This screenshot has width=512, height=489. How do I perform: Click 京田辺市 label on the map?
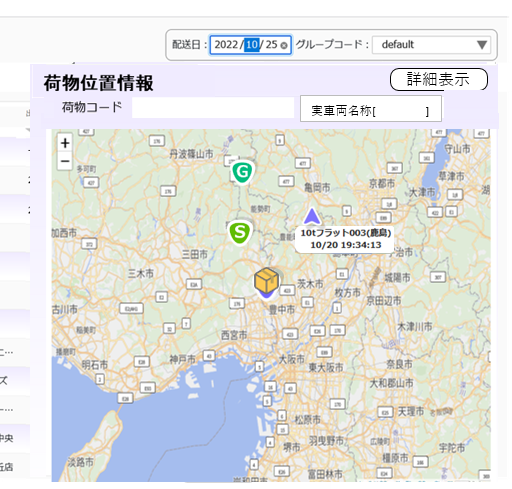(x=384, y=301)
